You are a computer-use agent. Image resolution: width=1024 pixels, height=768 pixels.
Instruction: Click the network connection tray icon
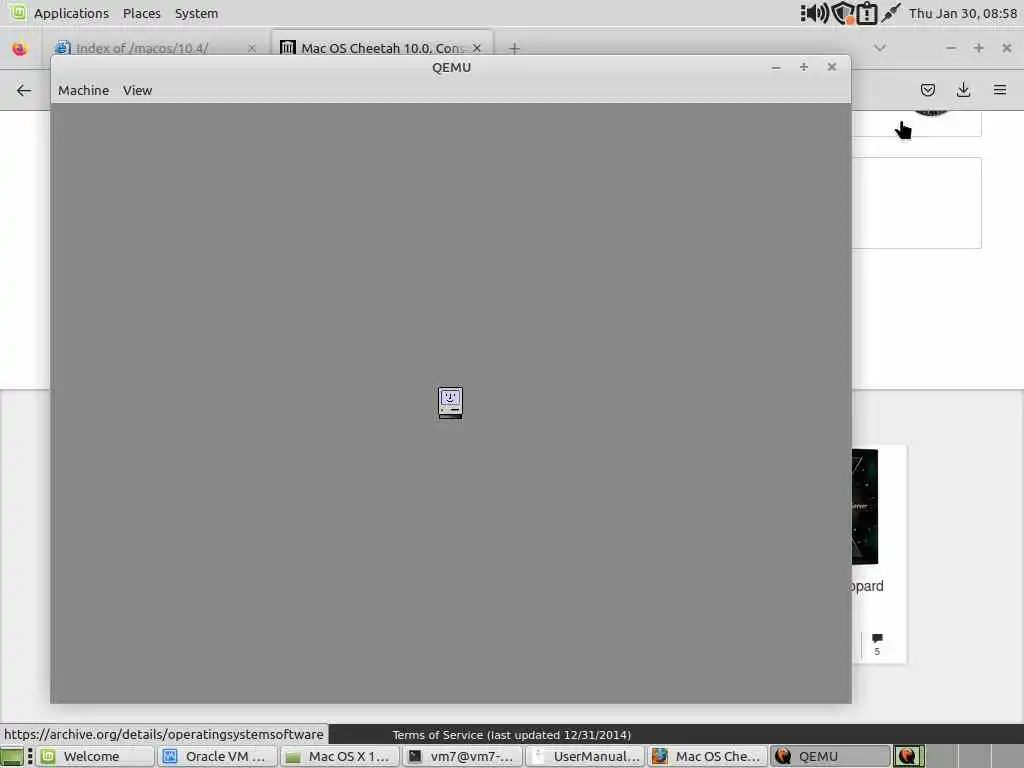point(890,13)
